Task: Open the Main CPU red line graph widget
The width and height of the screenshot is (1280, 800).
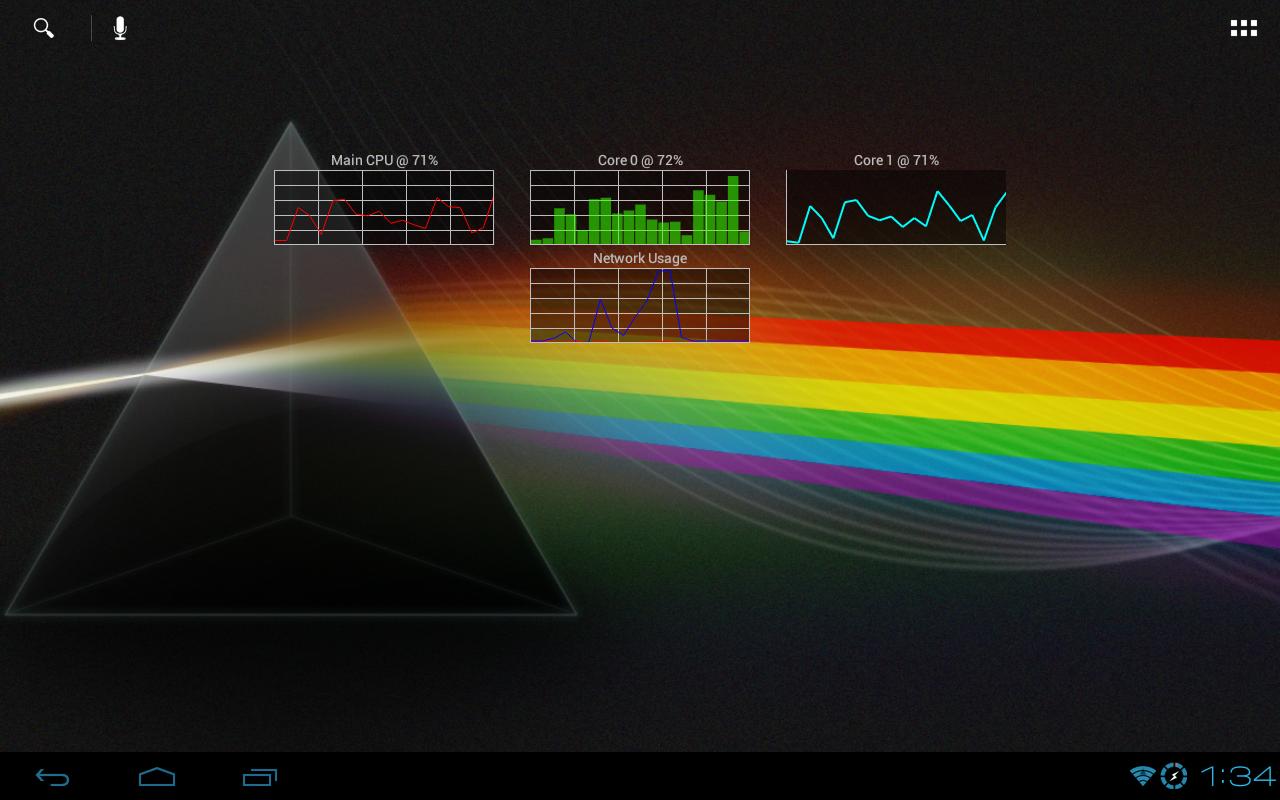Action: [x=384, y=207]
